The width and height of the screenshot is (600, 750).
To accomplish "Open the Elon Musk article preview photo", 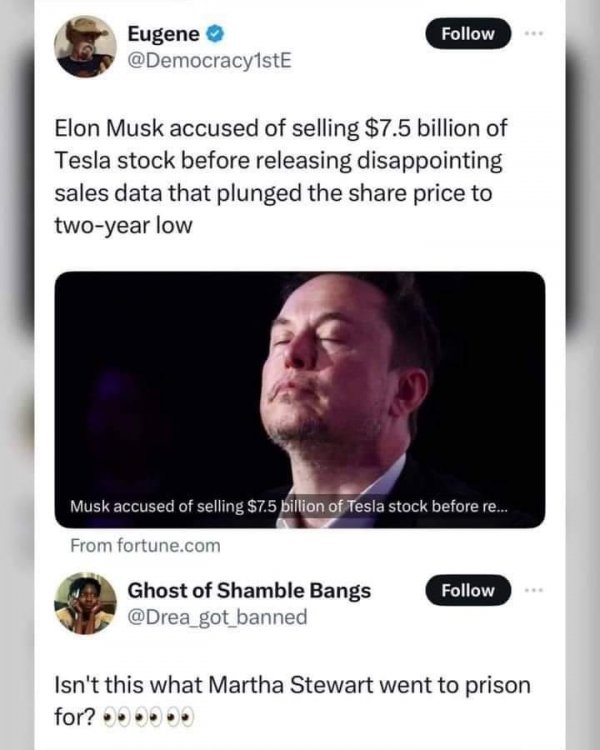I will [x=300, y=380].
